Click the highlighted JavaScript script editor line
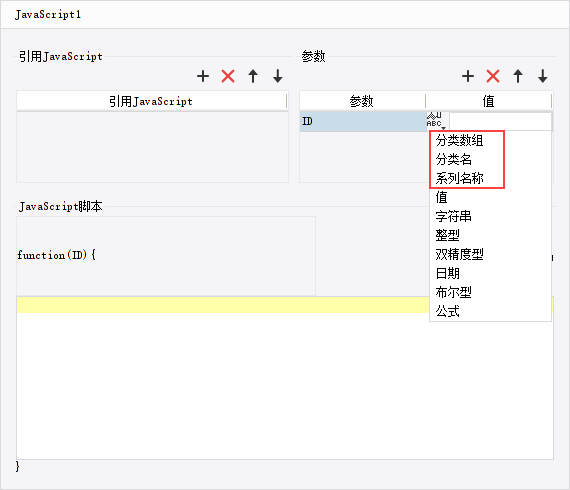Screen dimensions: 570x490 point(222,305)
